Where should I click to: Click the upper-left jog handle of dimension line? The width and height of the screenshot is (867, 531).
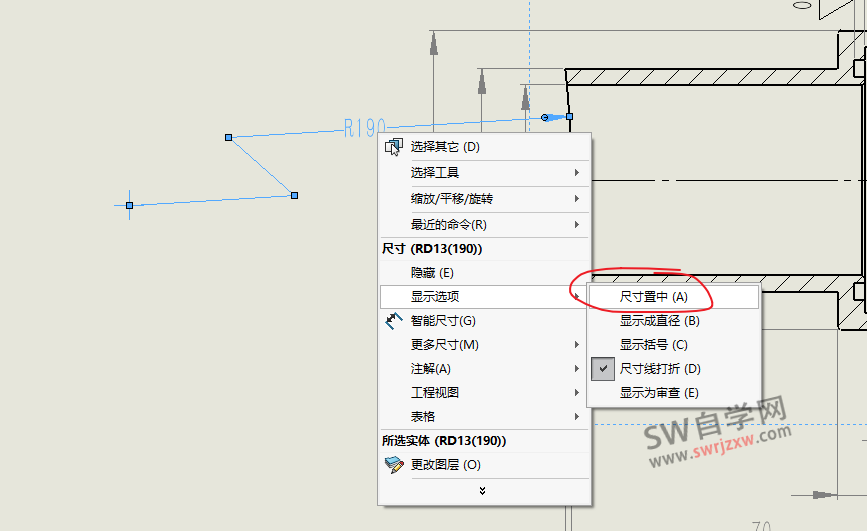[x=228, y=137]
